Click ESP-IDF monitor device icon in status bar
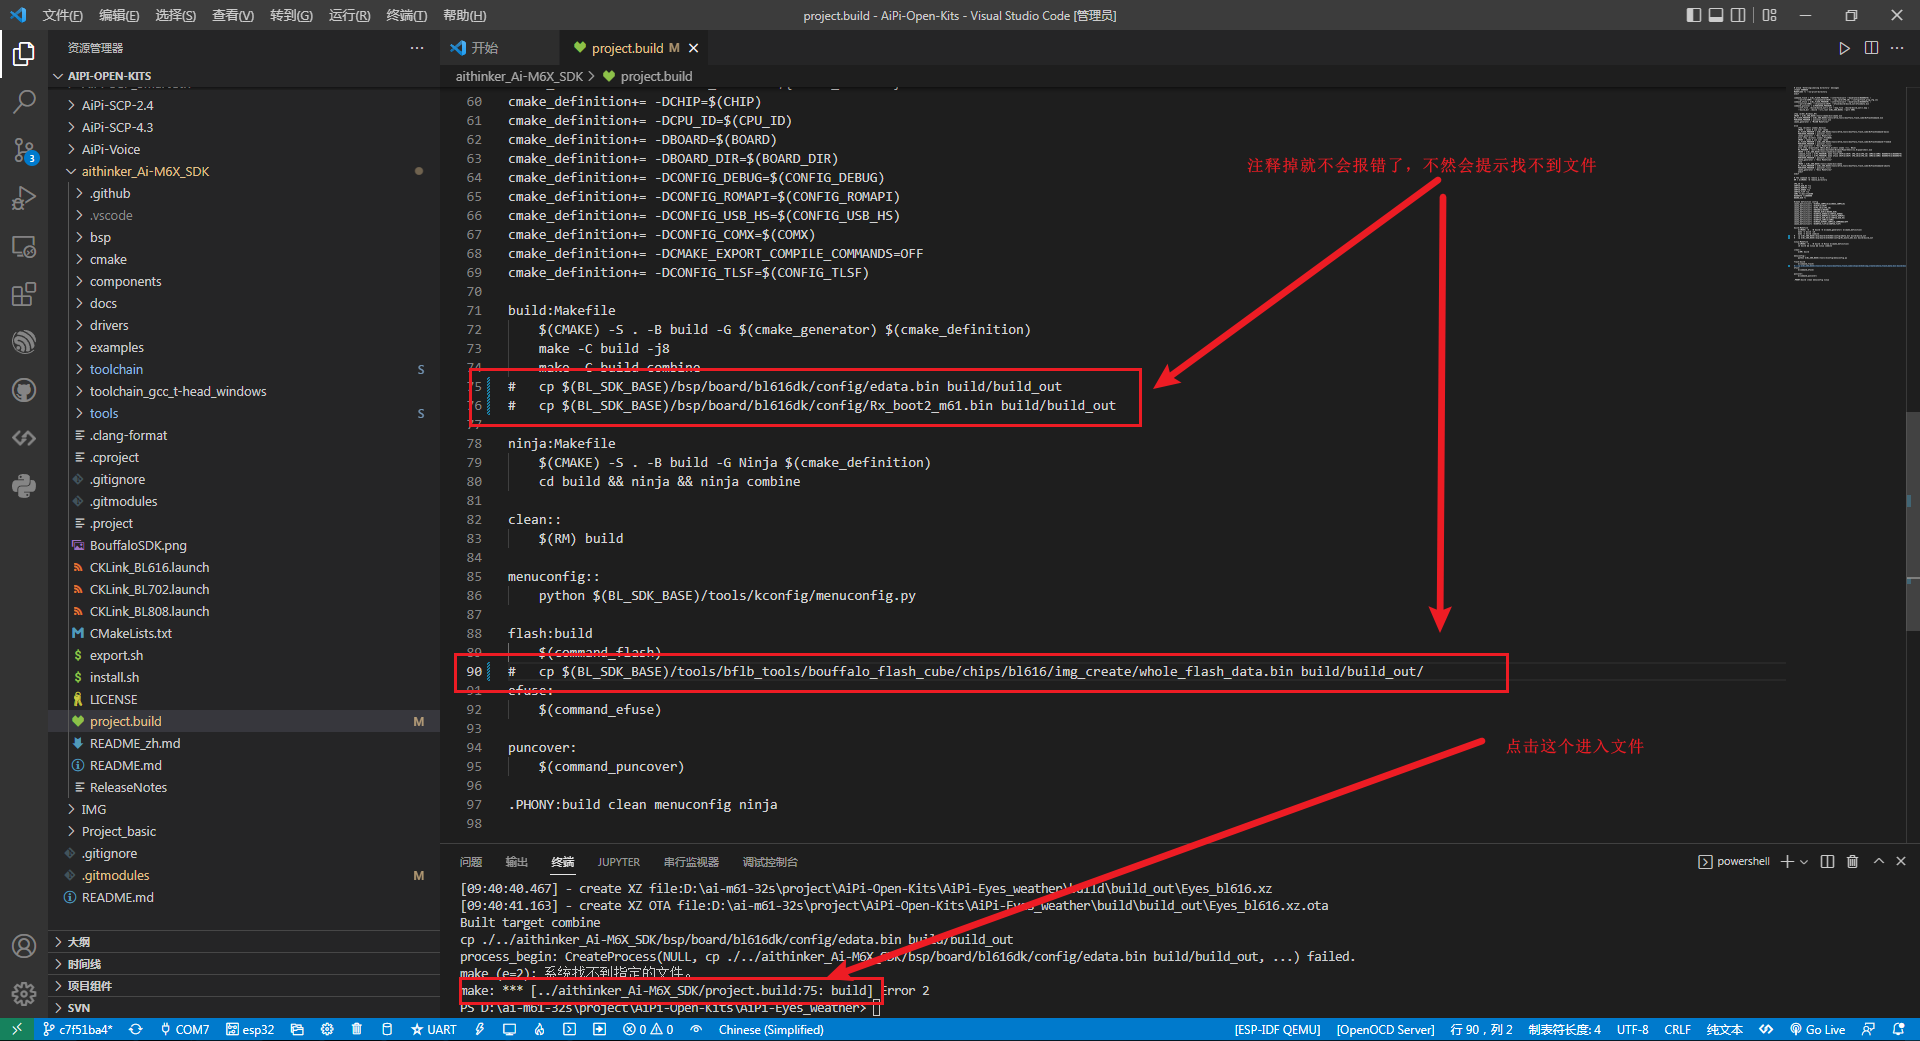 click(x=509, y=1029)
